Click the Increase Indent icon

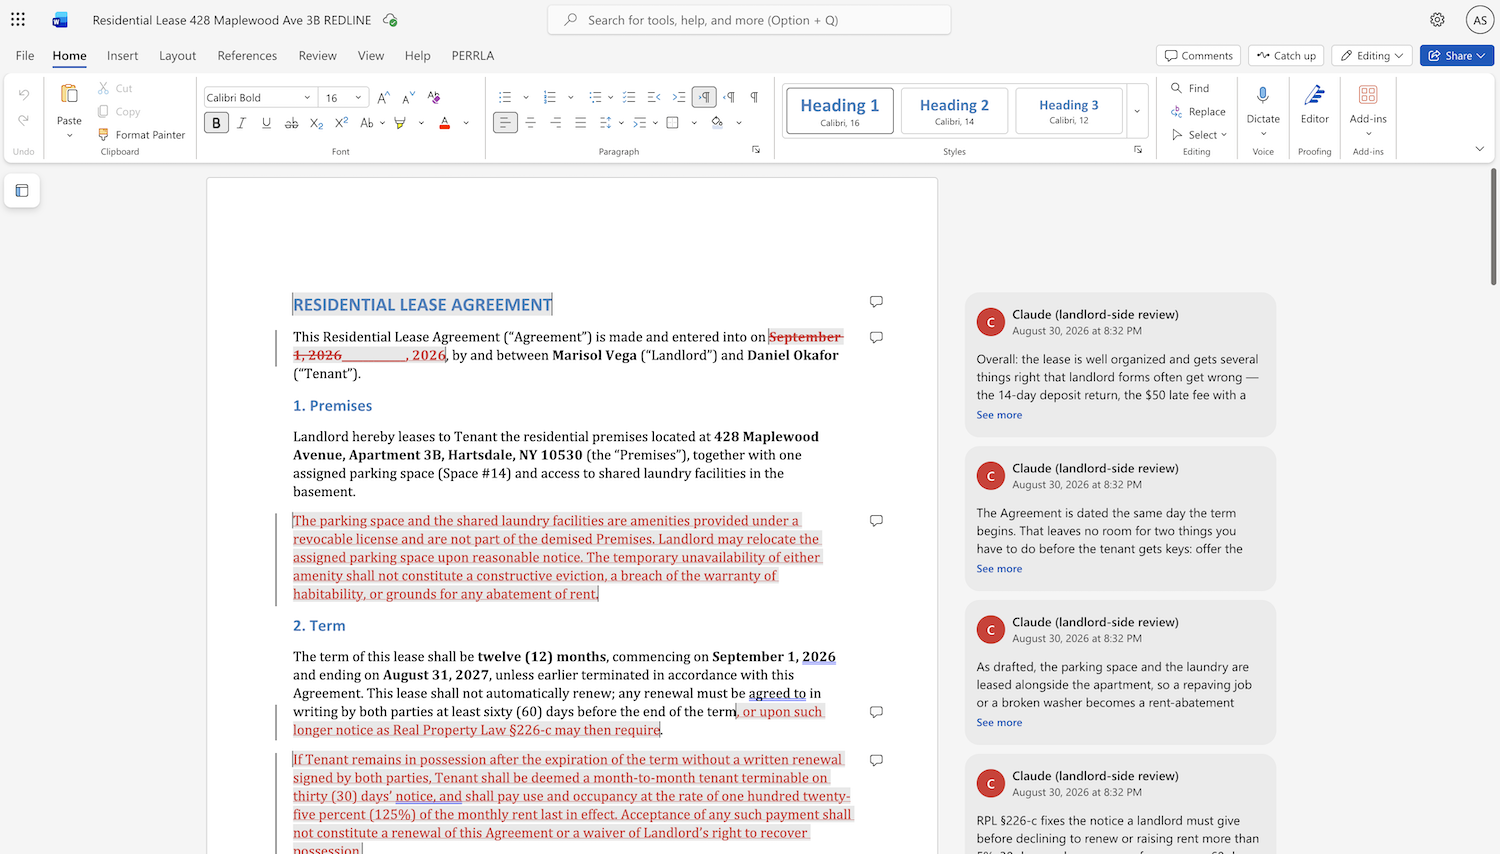click(679, 98)
